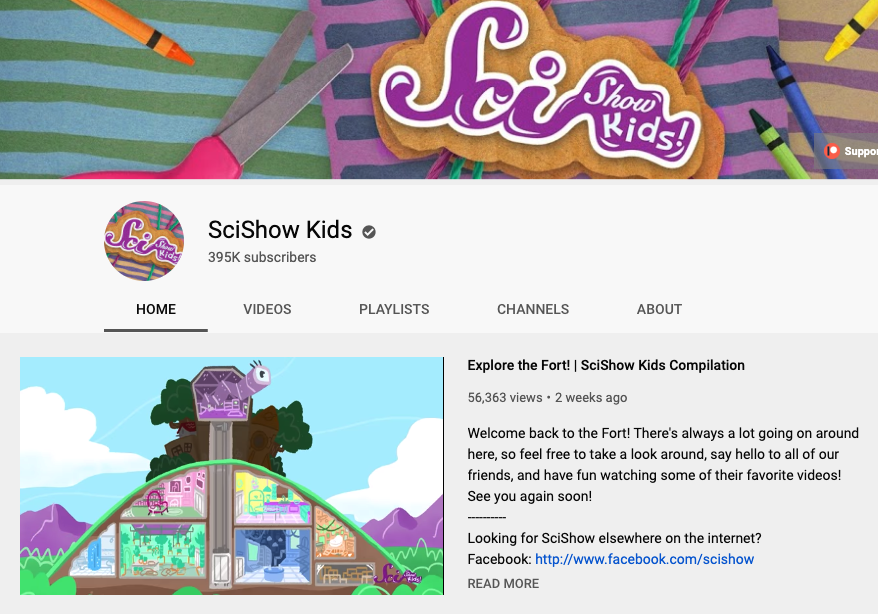Click the verified checkmark badge beside SciShow Kids
This screenshot has width=878, height=614.
[368, 232]
